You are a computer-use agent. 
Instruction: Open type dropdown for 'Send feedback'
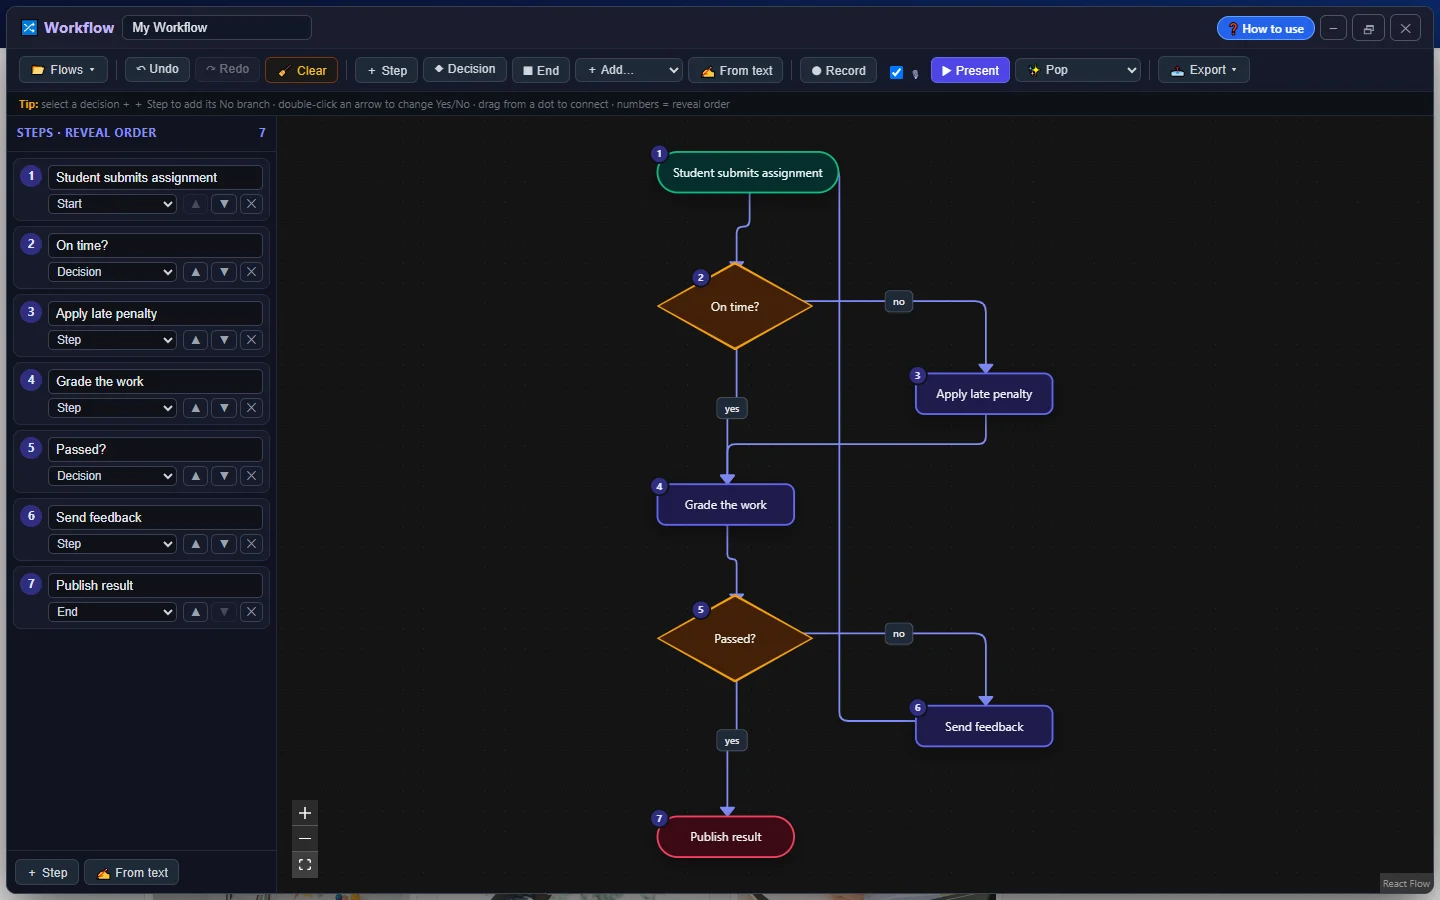[112, 544]
